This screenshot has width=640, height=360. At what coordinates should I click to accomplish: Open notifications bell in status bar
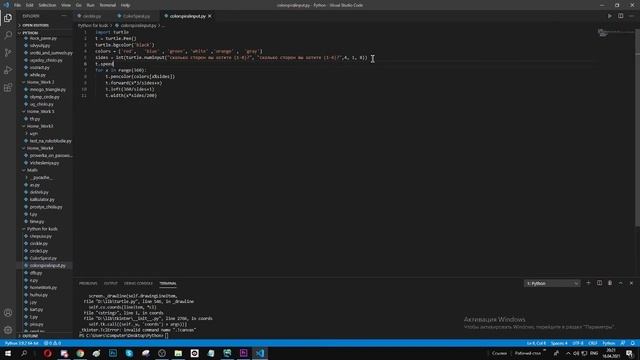633,343
